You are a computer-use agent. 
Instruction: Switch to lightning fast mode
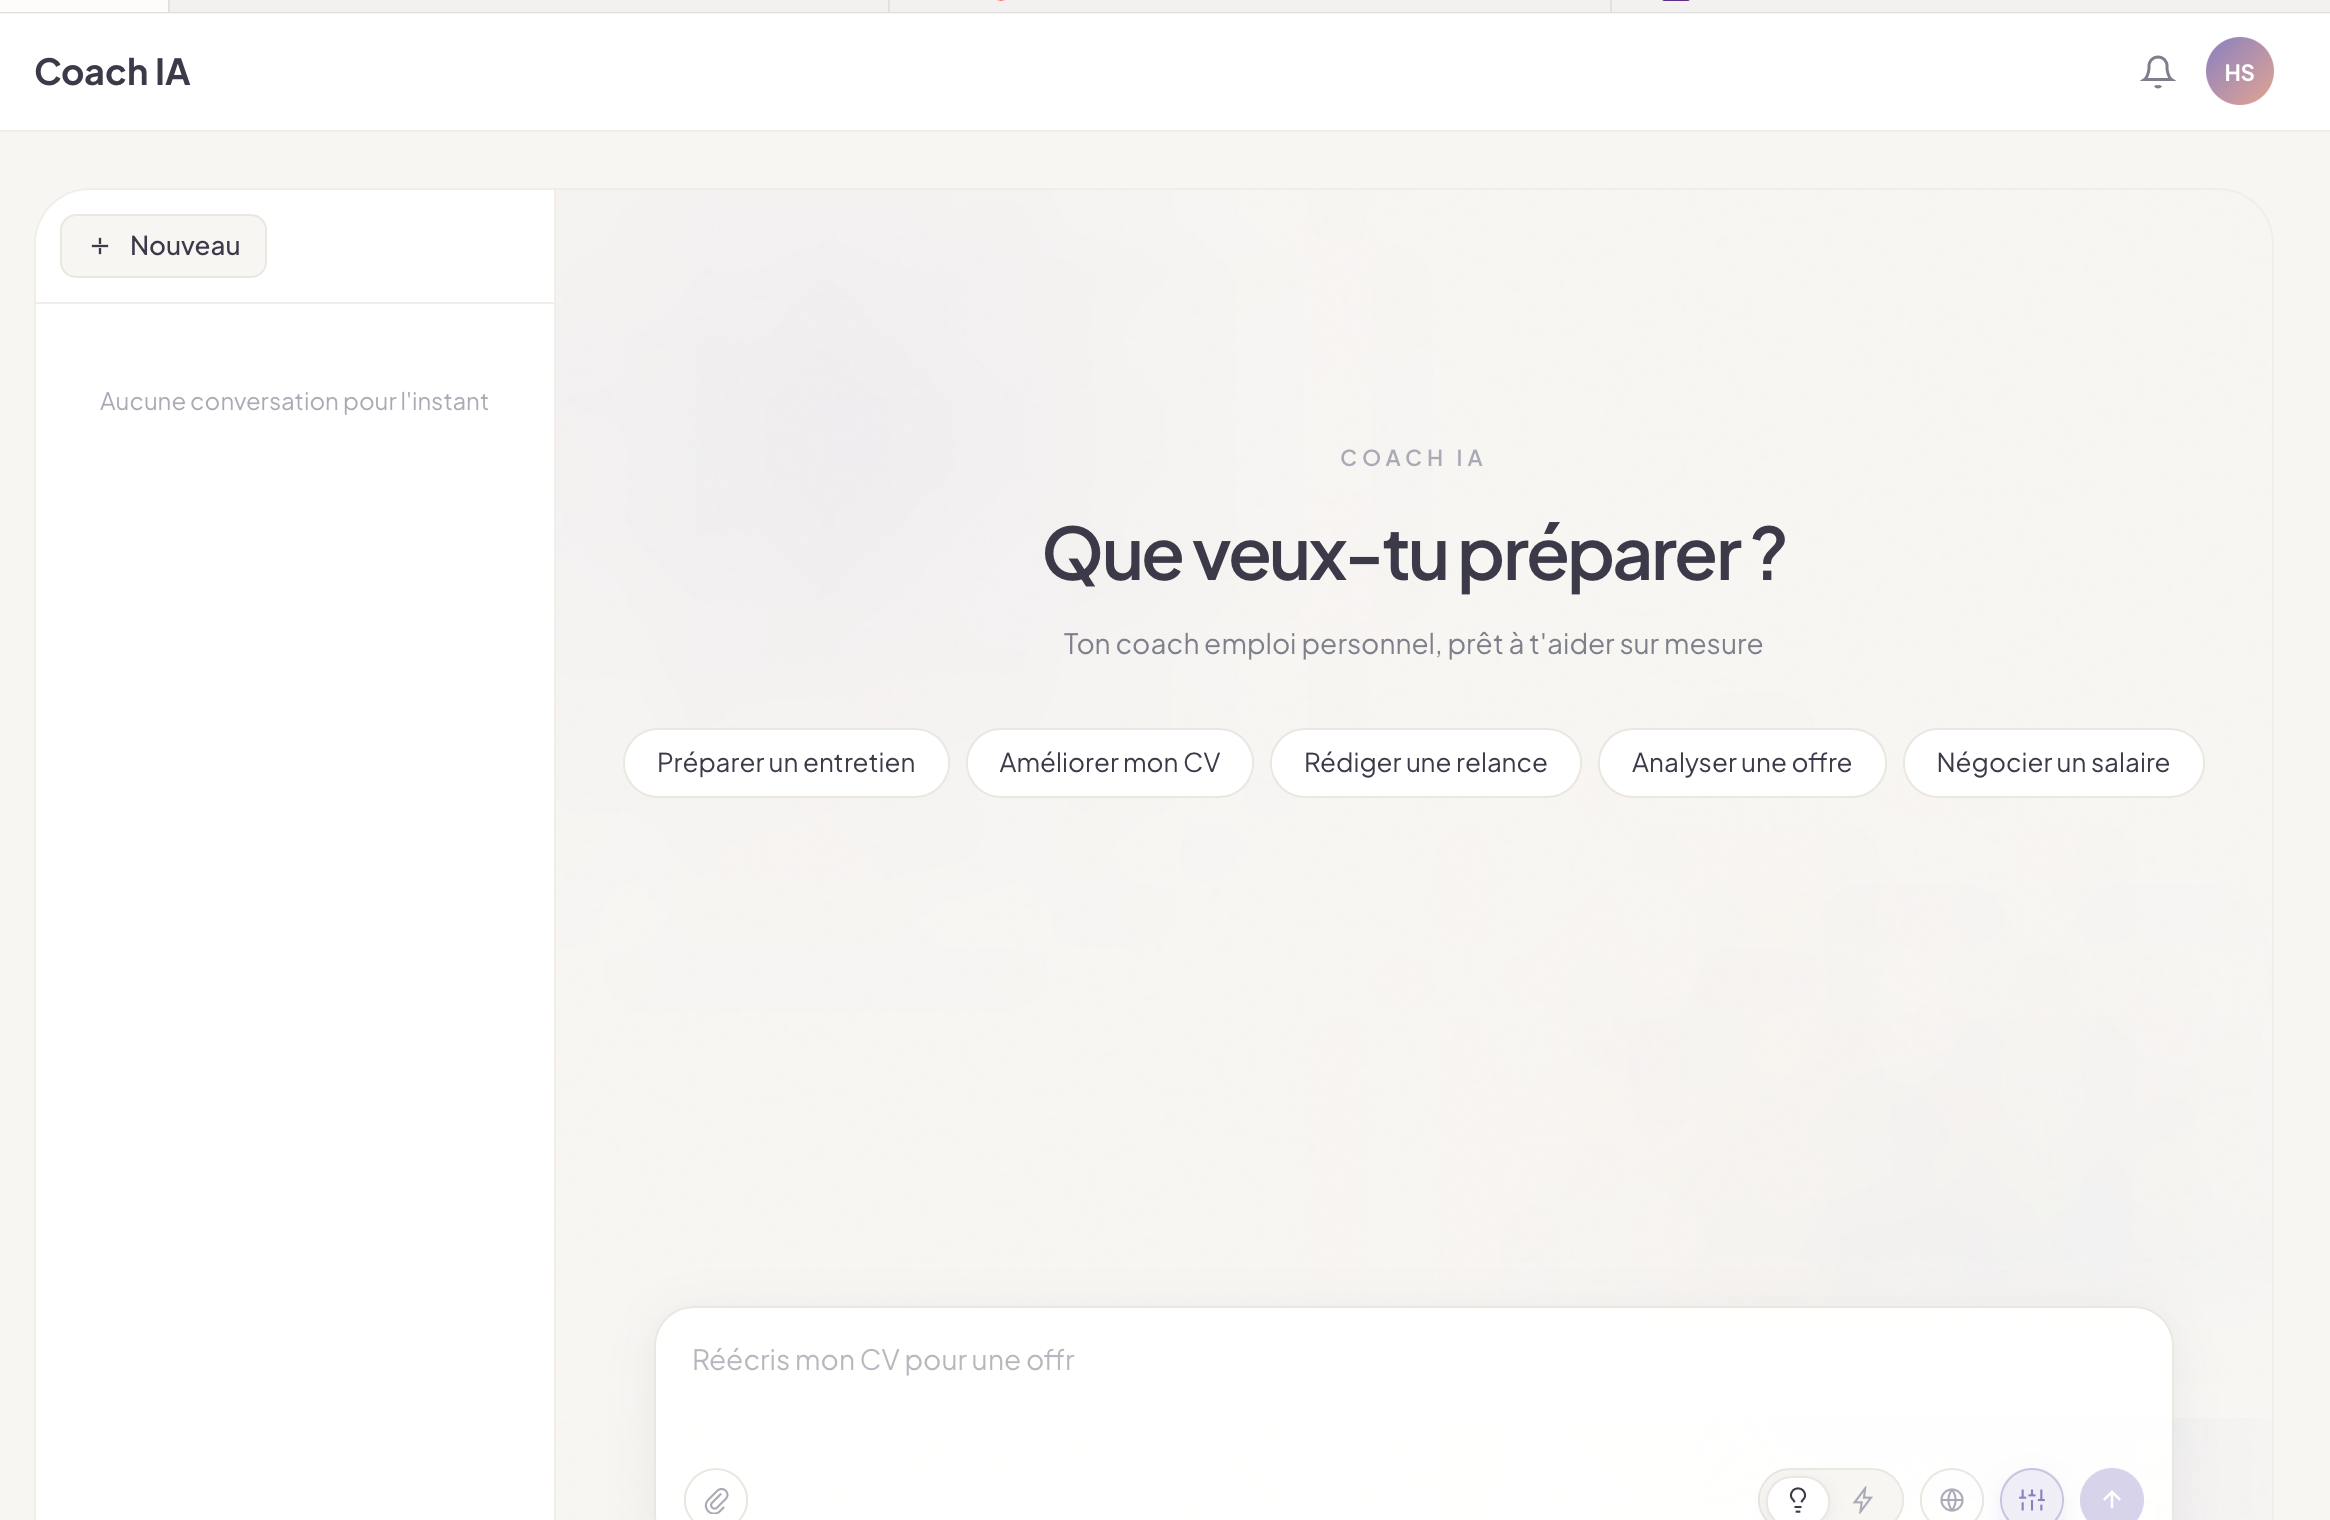click(x=1863, y=1499)
